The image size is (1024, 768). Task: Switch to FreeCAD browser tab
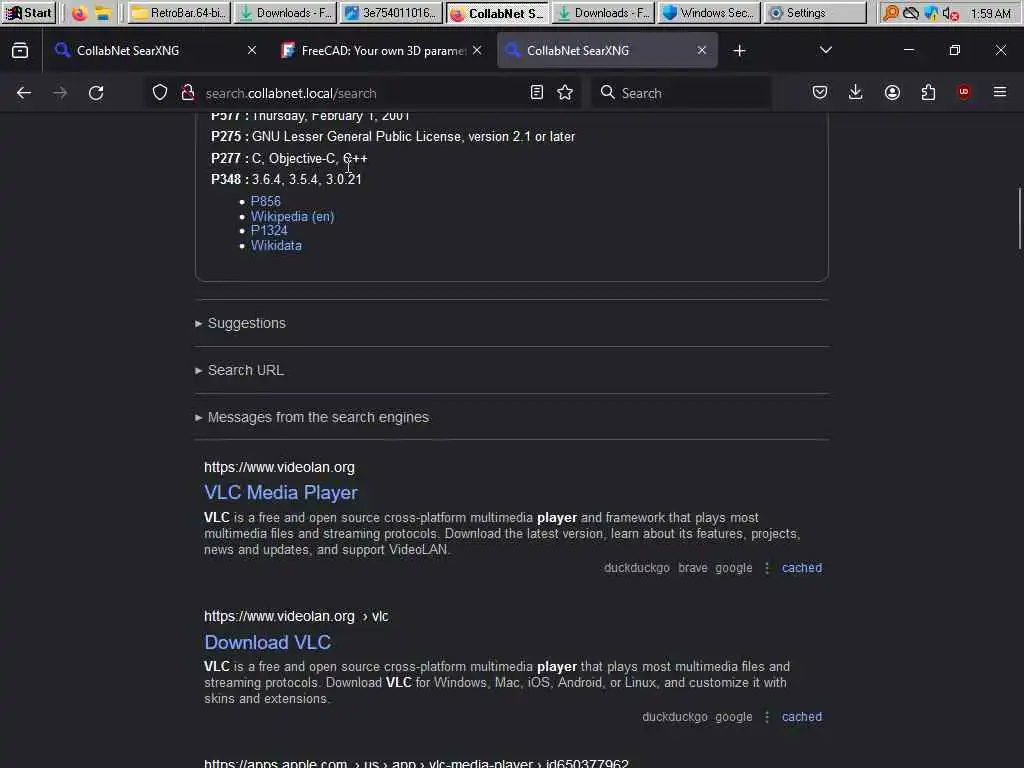click(x=382, y=50)
